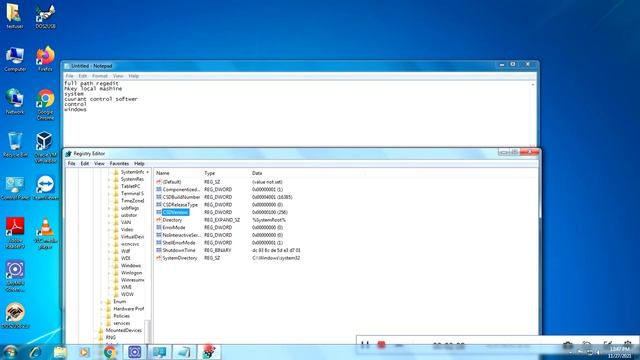640x360 pixels.
Task: Open the testuser folder desktop icon
Action: point(14,16)
